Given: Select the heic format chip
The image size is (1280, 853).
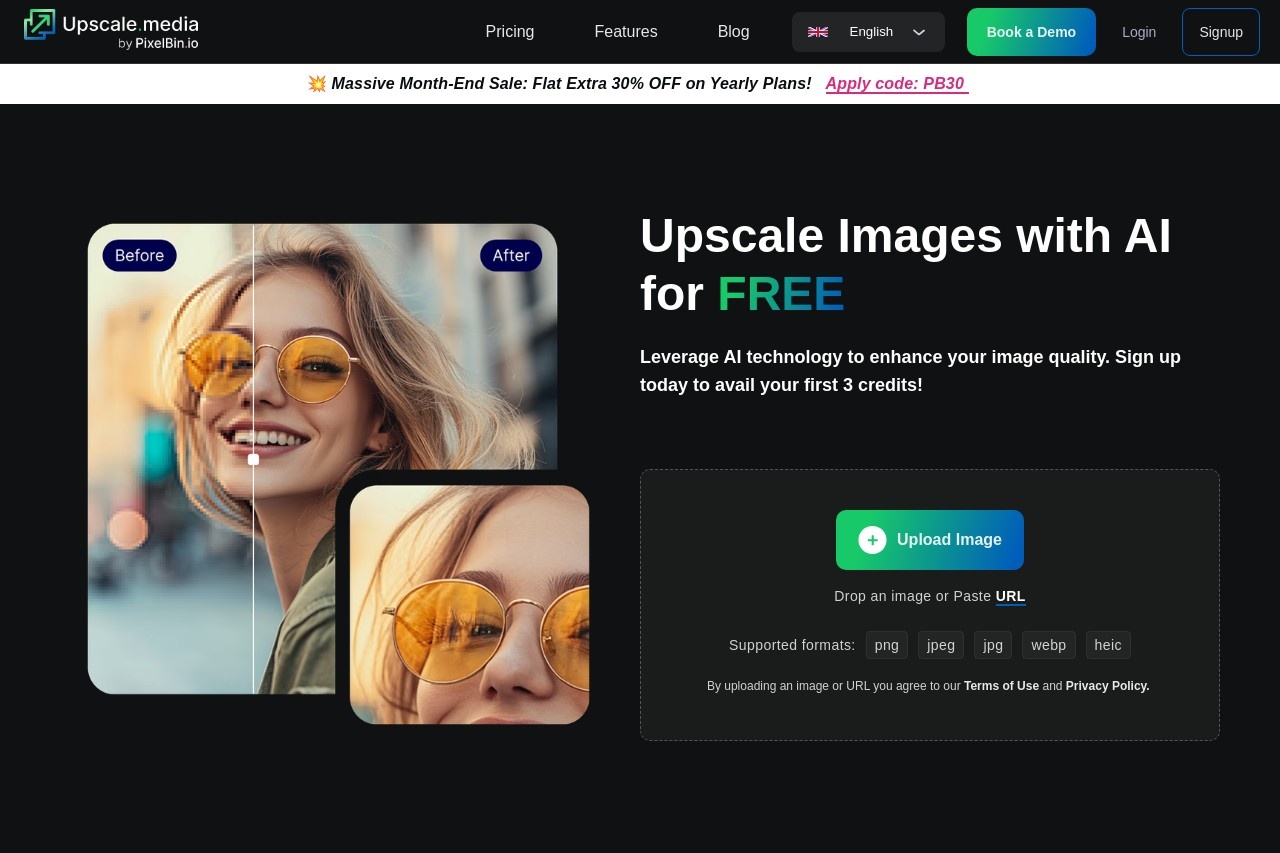Looking at the screenshot, I should (x=1108, y=645).
